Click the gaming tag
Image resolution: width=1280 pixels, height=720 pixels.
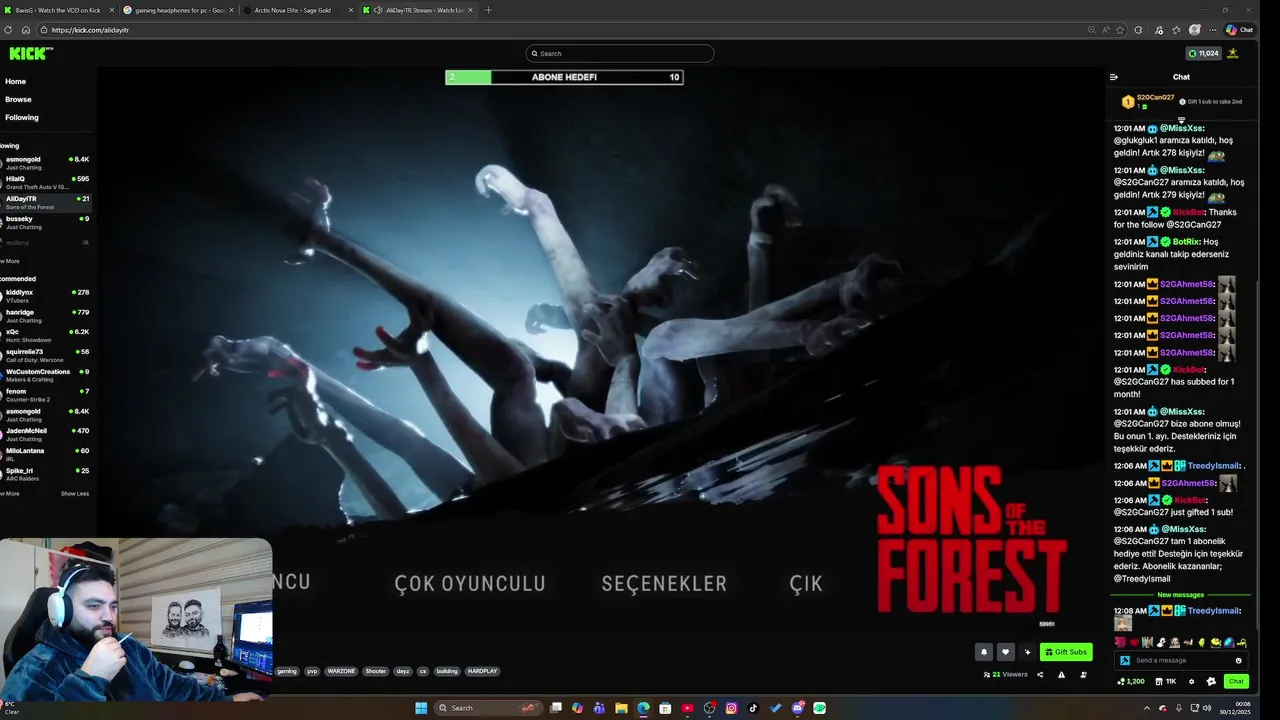(287, 671)
